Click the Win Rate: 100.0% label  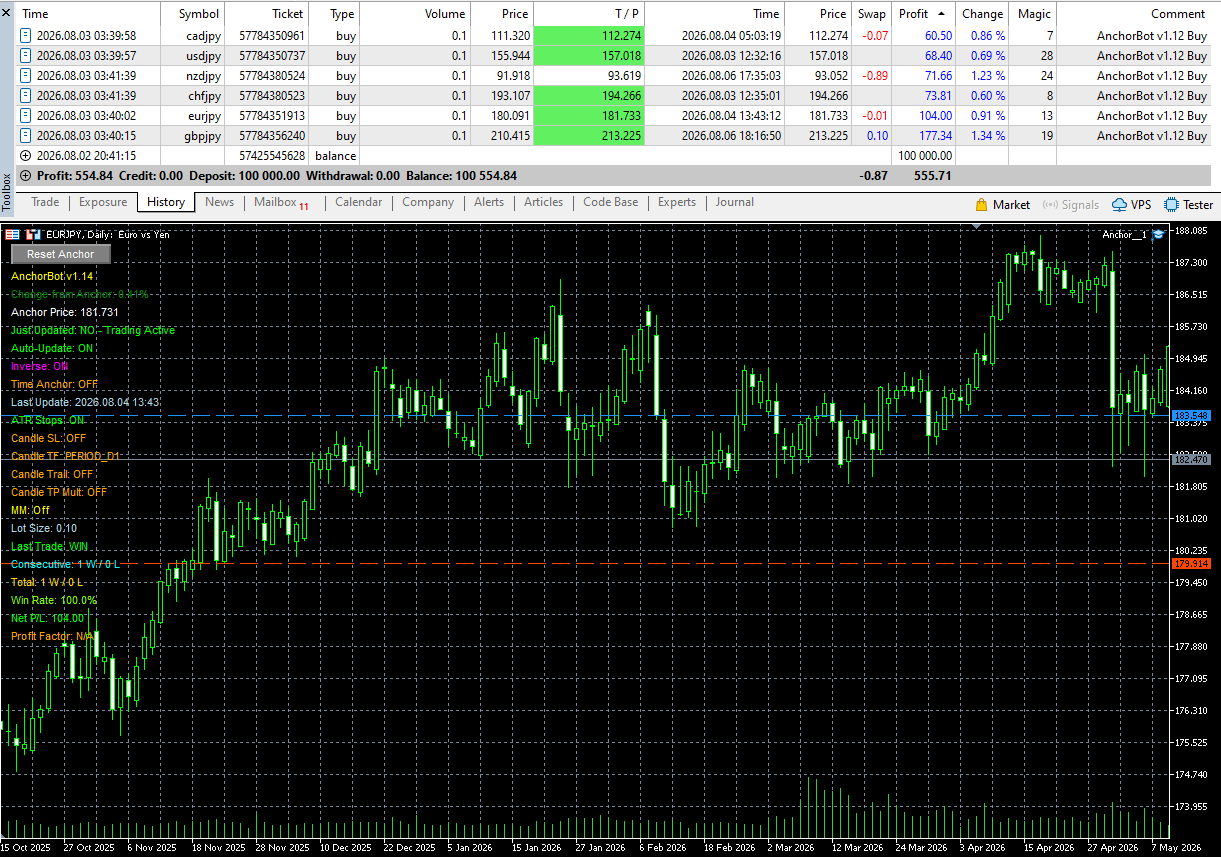tap(54, 600)
